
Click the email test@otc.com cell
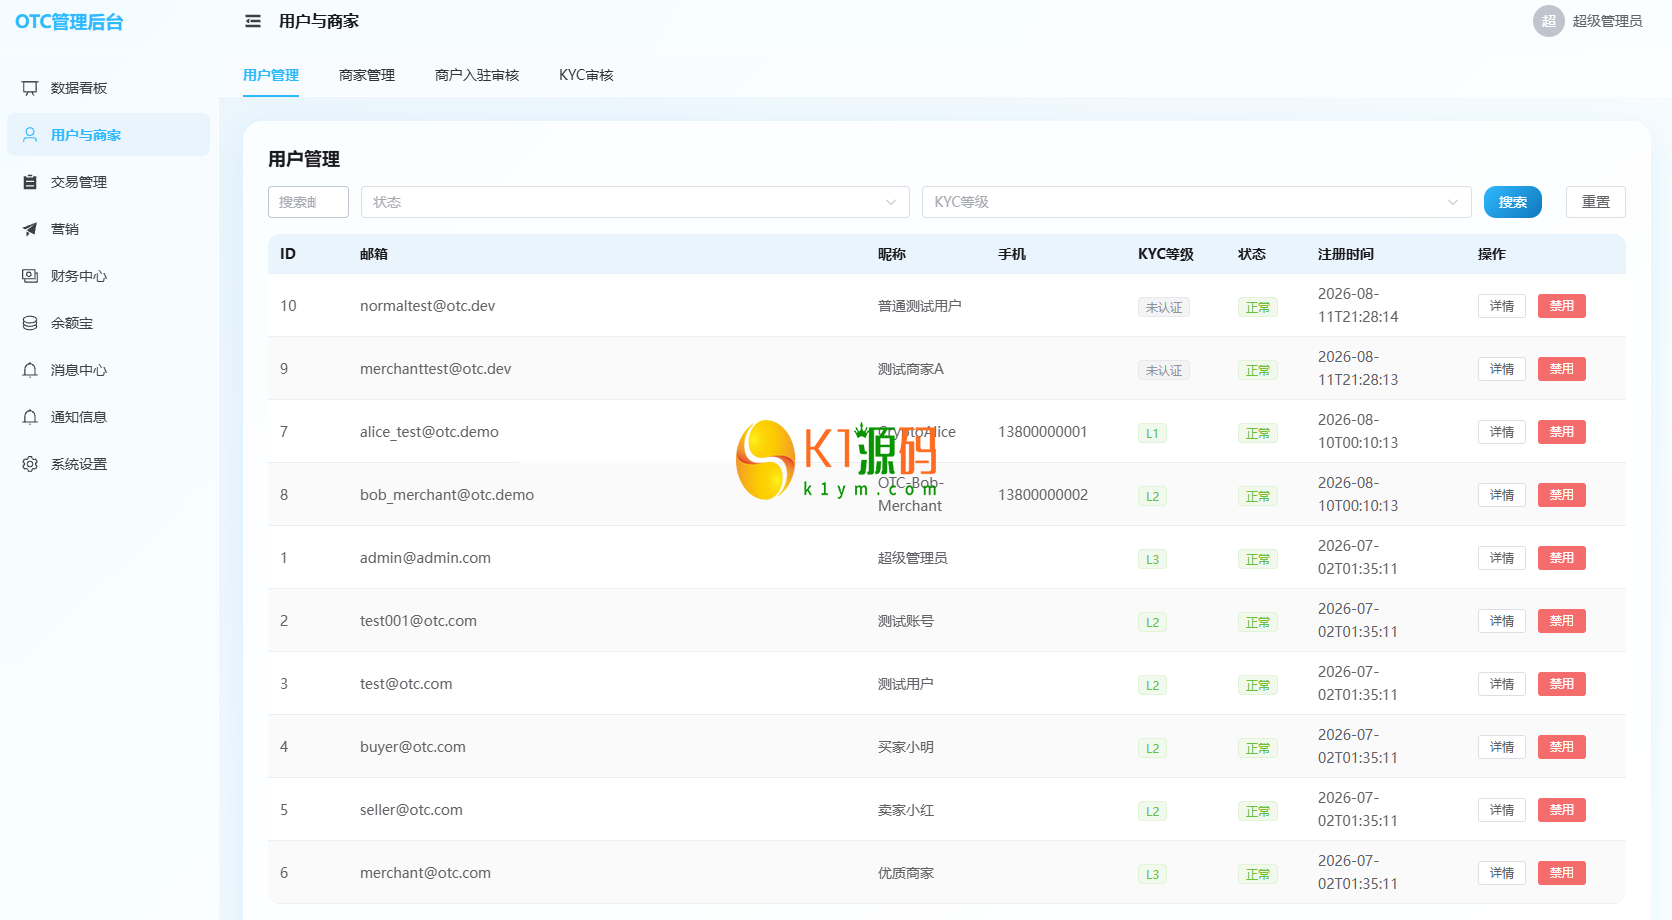click(x=406, y=684)
